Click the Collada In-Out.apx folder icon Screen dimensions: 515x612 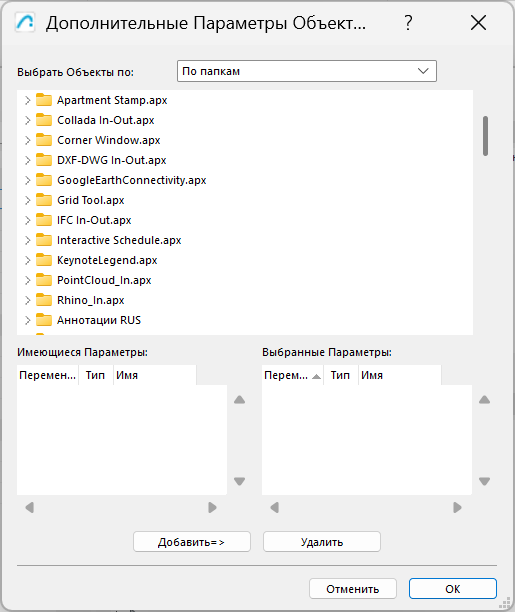[44, 120]
